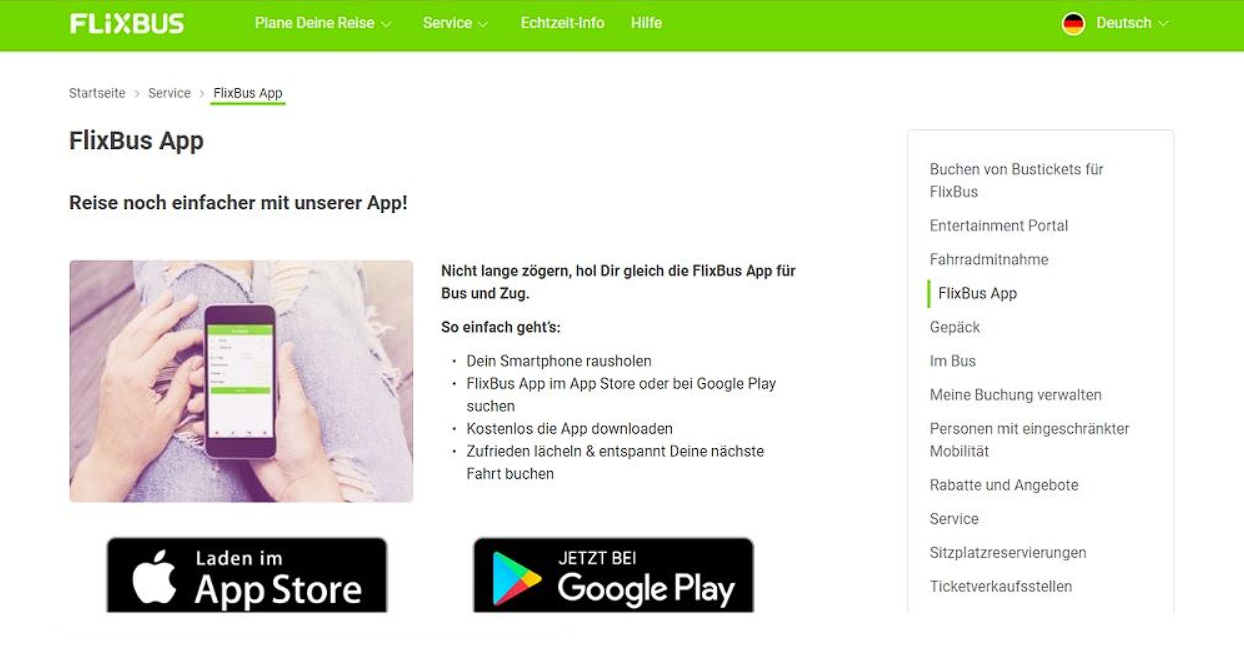
Task: Open Fahrradmitnahme in the sidebar
Action: (x=989, y=260)
